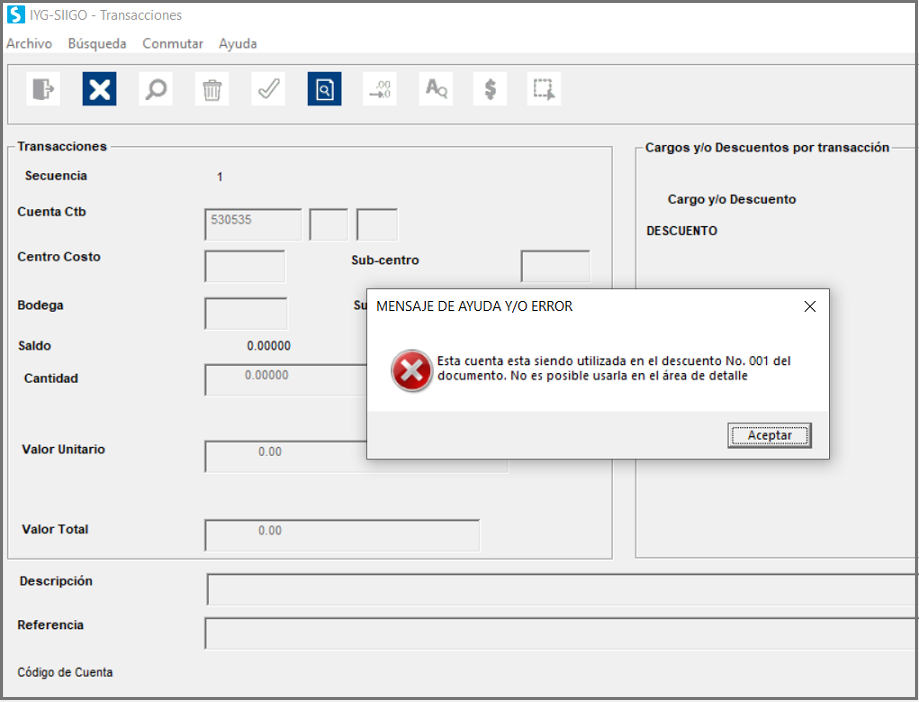Click the blue document search icon
This screenshot has height=702, width=919.
coord(325,89)
